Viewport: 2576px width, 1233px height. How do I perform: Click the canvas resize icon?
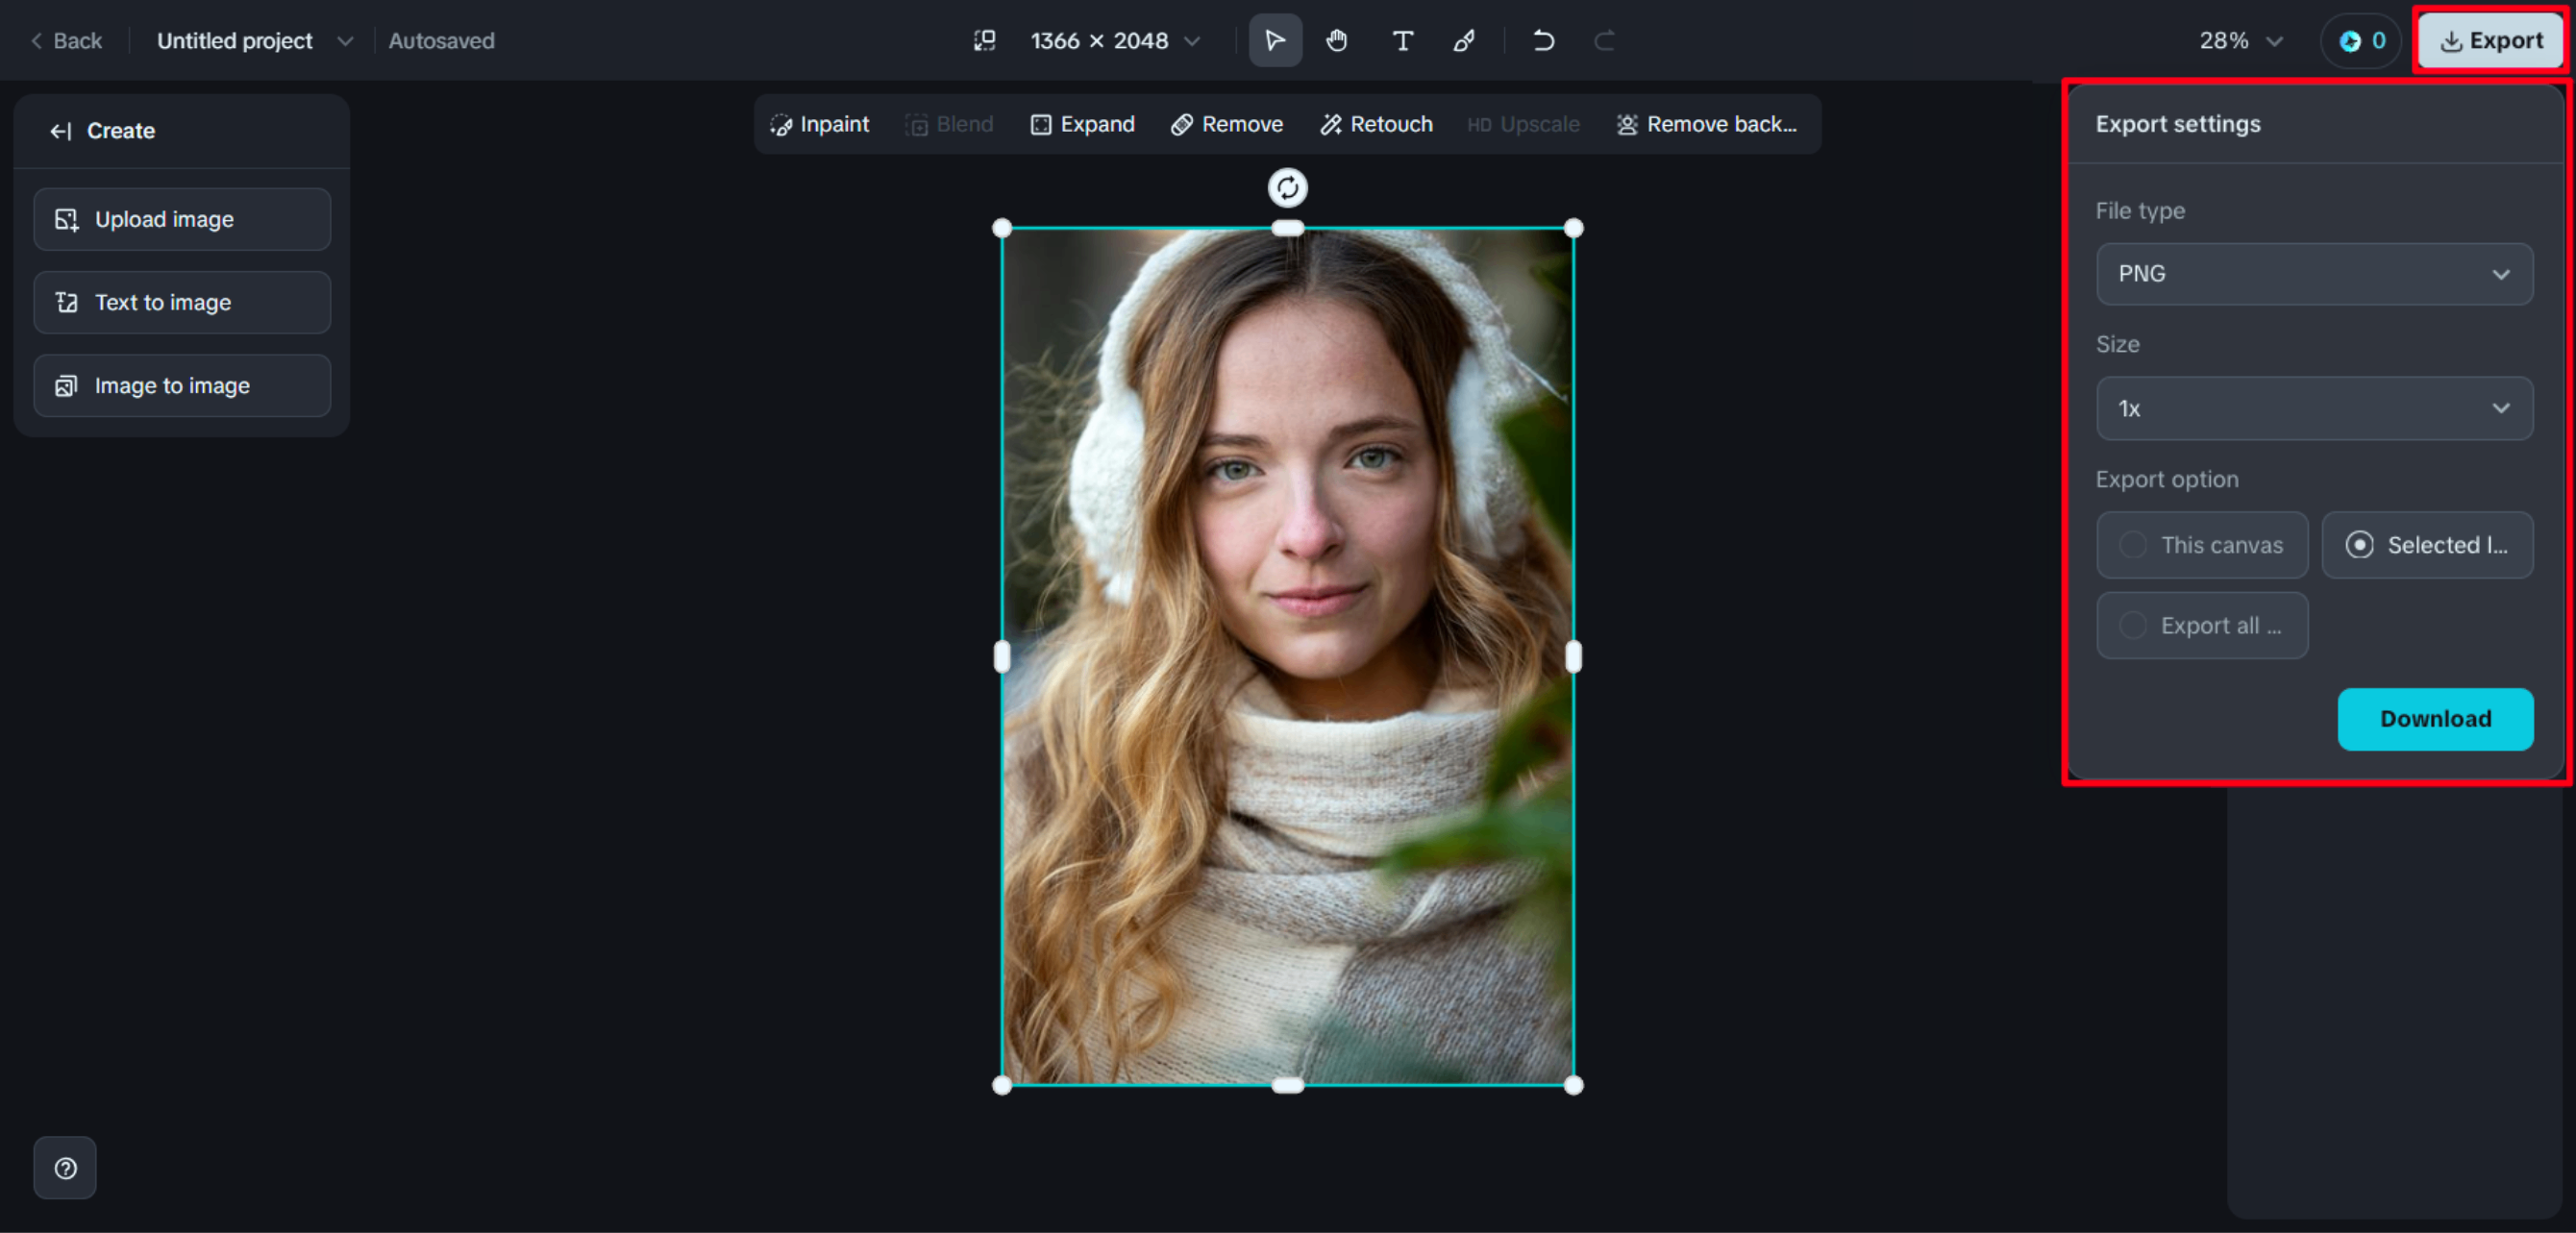click(984, 41)
